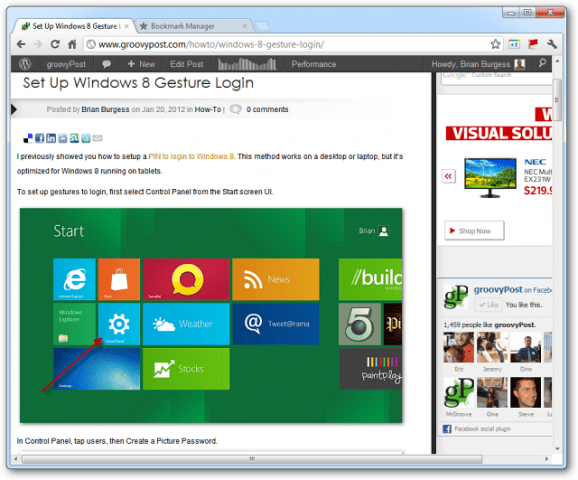Image resolution: width=578 pixels, height=480 pixels.
Task: Click the admin bar search magnifier
Action: click(x=542, y=63)
